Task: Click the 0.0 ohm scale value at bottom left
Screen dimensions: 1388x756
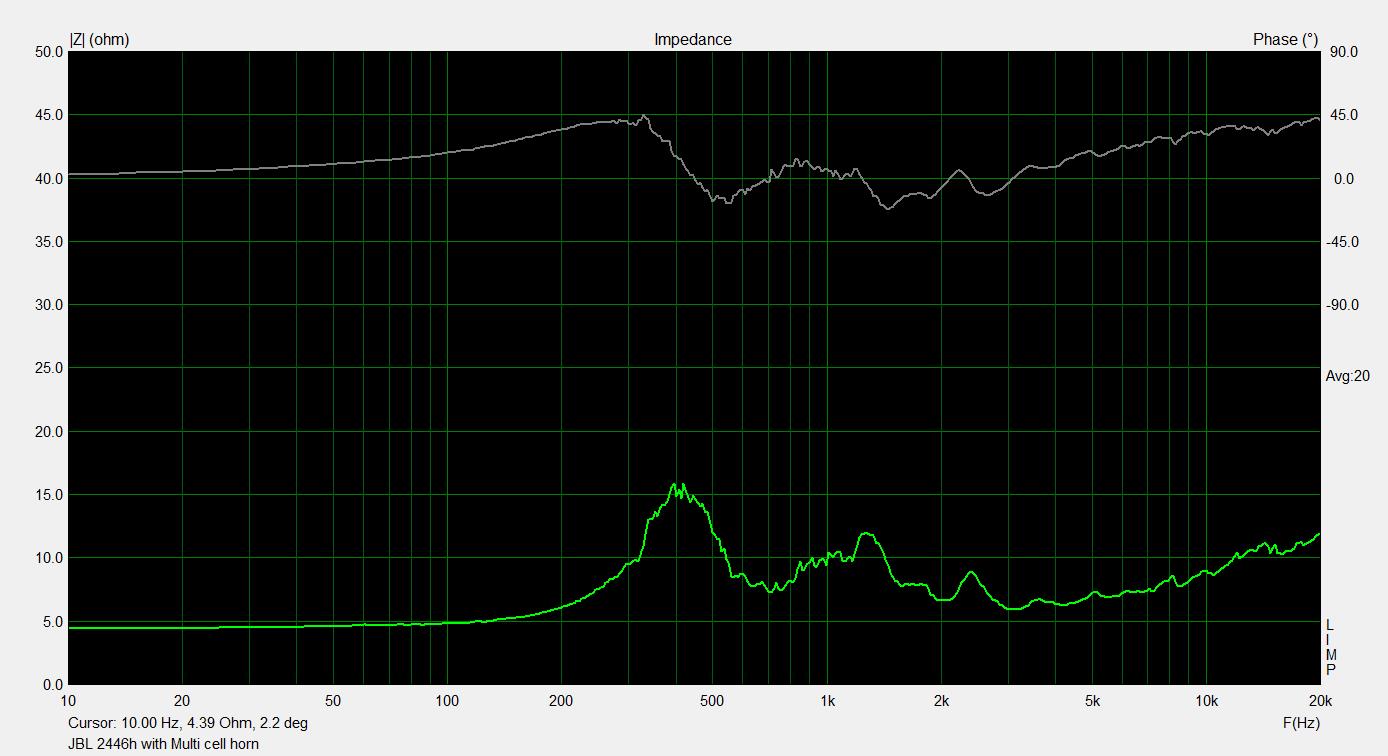Action: pyautogui.click(x=51, y=685)
